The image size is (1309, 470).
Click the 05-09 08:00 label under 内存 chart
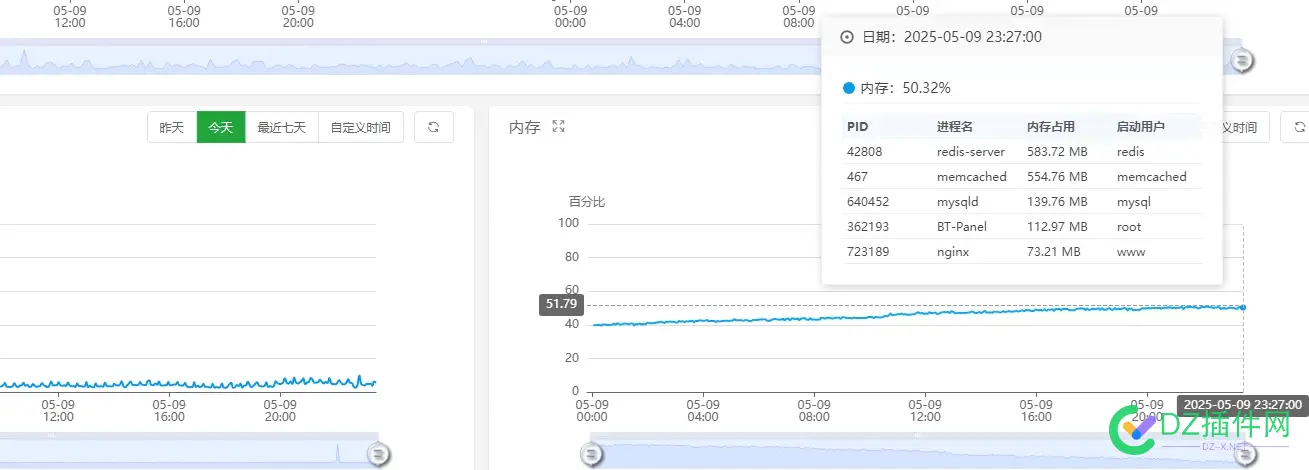(x=814, y=411)
